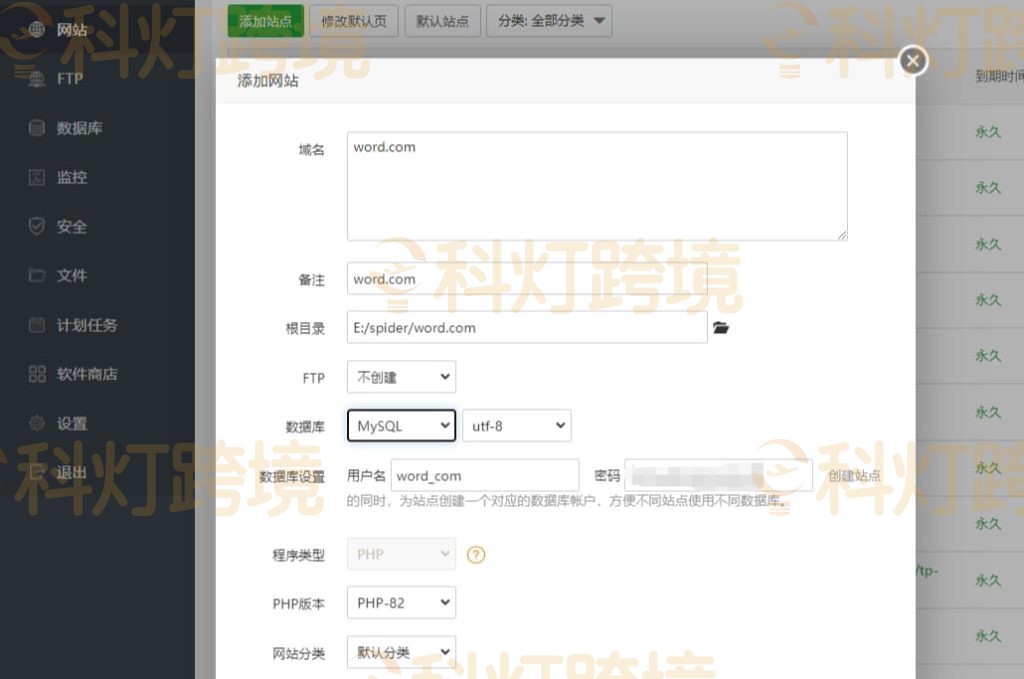1024x679 pixels.
Task: Click the FTP globe icon in sidebar
Action: tap(37, 78)
